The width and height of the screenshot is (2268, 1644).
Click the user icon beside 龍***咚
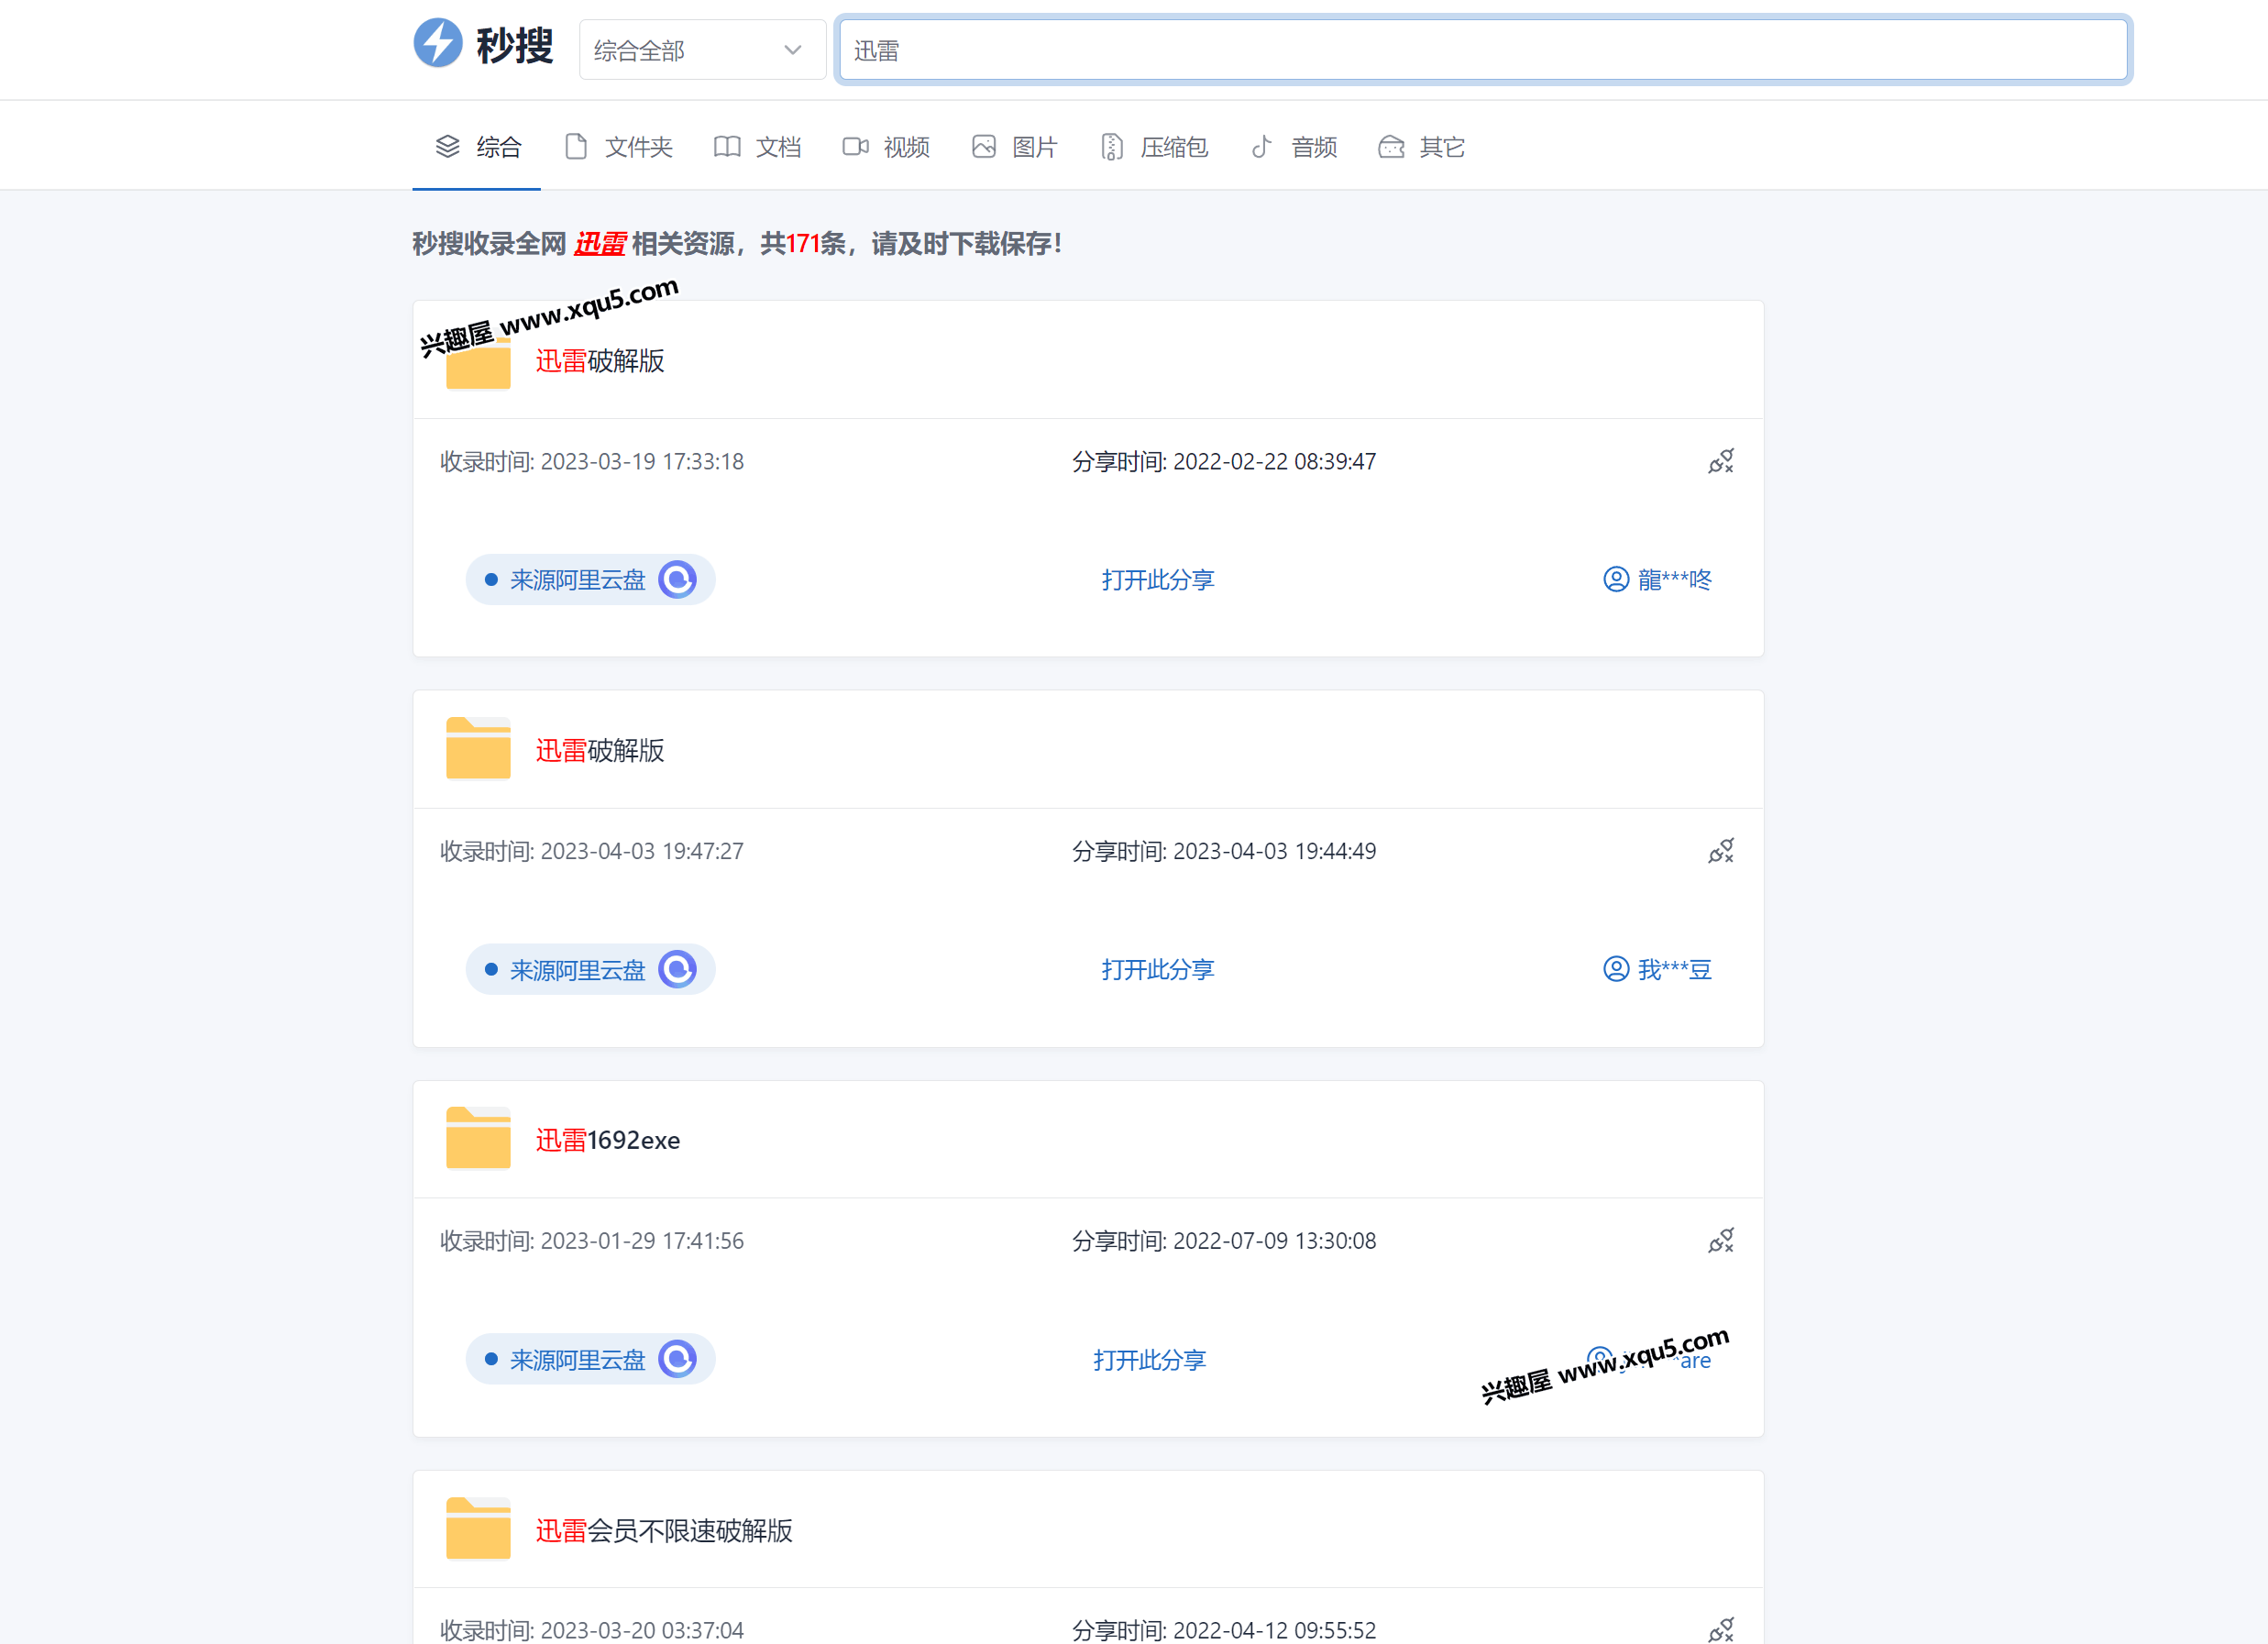tap(1616, 580)
